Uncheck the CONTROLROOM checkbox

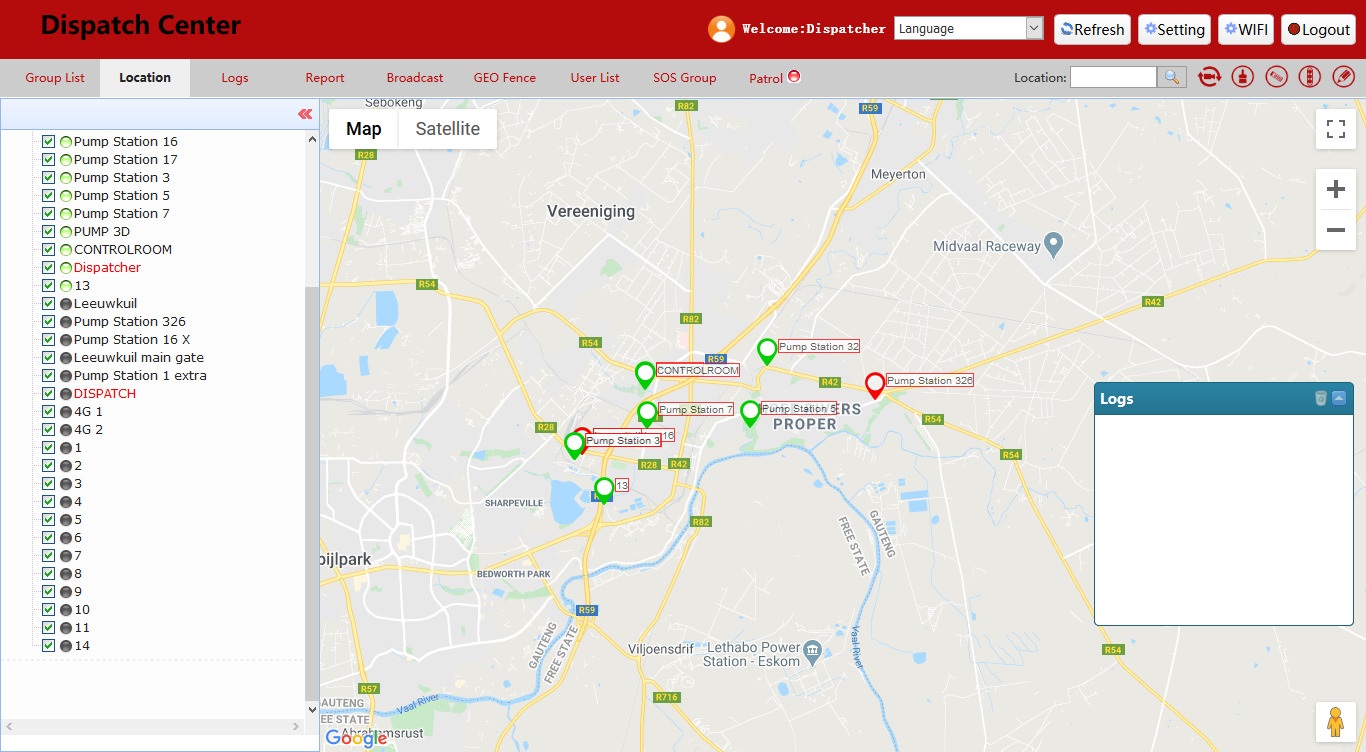pos(48,249)
